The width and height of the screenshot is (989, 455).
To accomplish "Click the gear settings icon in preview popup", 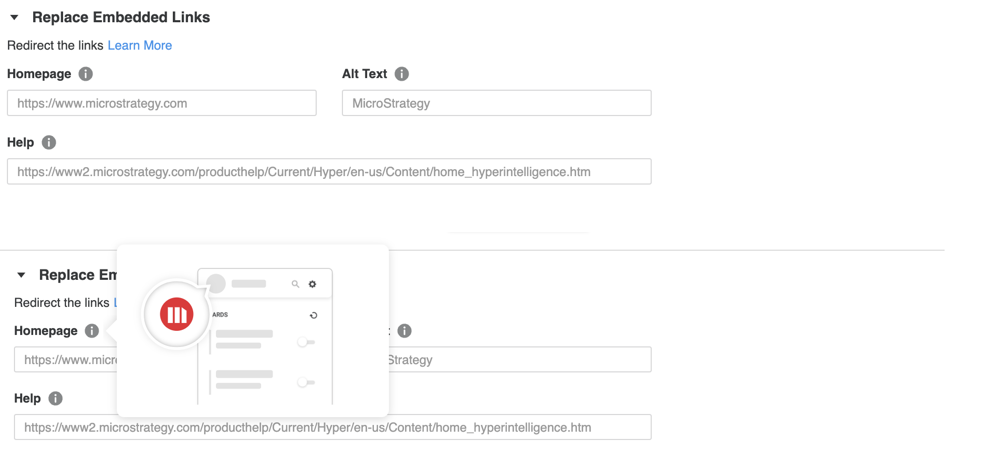I will (x=313, y=284).
